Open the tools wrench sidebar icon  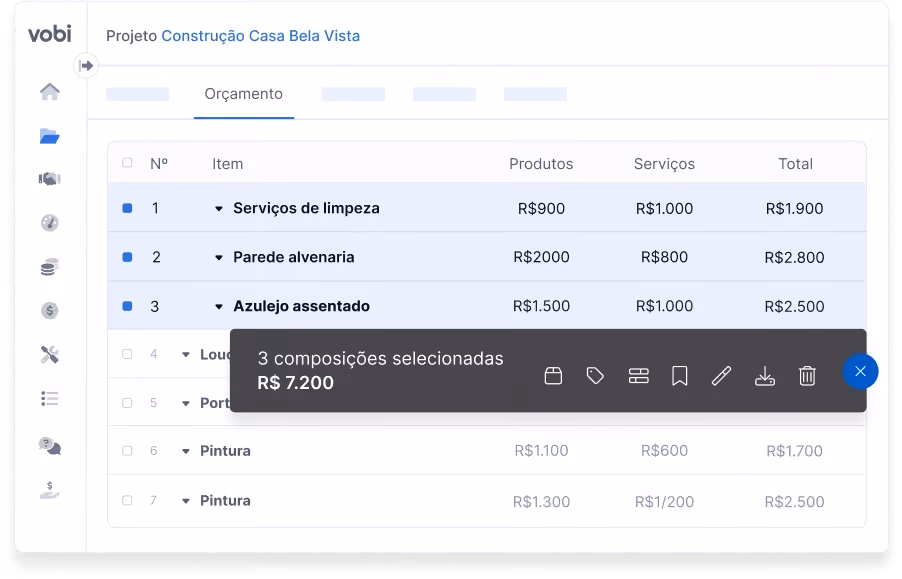click(x=50, y=355)
